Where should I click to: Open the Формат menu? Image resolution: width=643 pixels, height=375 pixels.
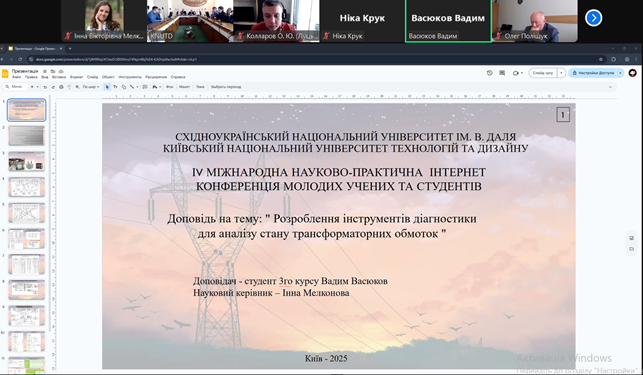pyautogui.click(x=76, y=77)
